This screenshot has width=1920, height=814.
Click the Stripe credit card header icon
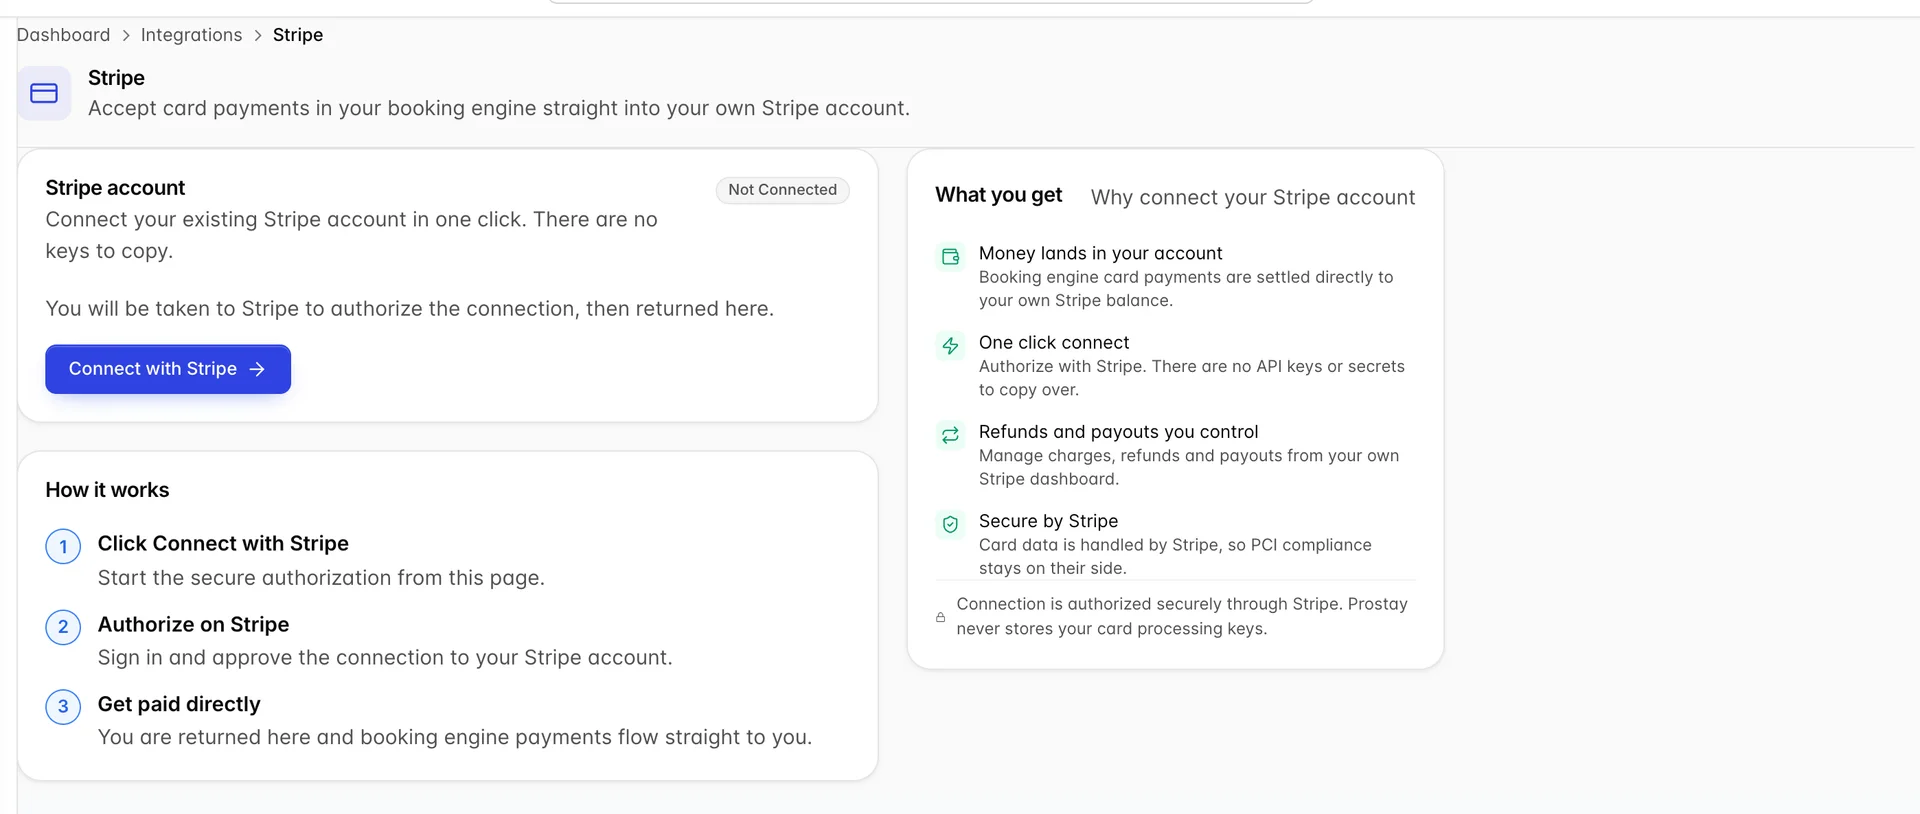(x=44, y=93)
